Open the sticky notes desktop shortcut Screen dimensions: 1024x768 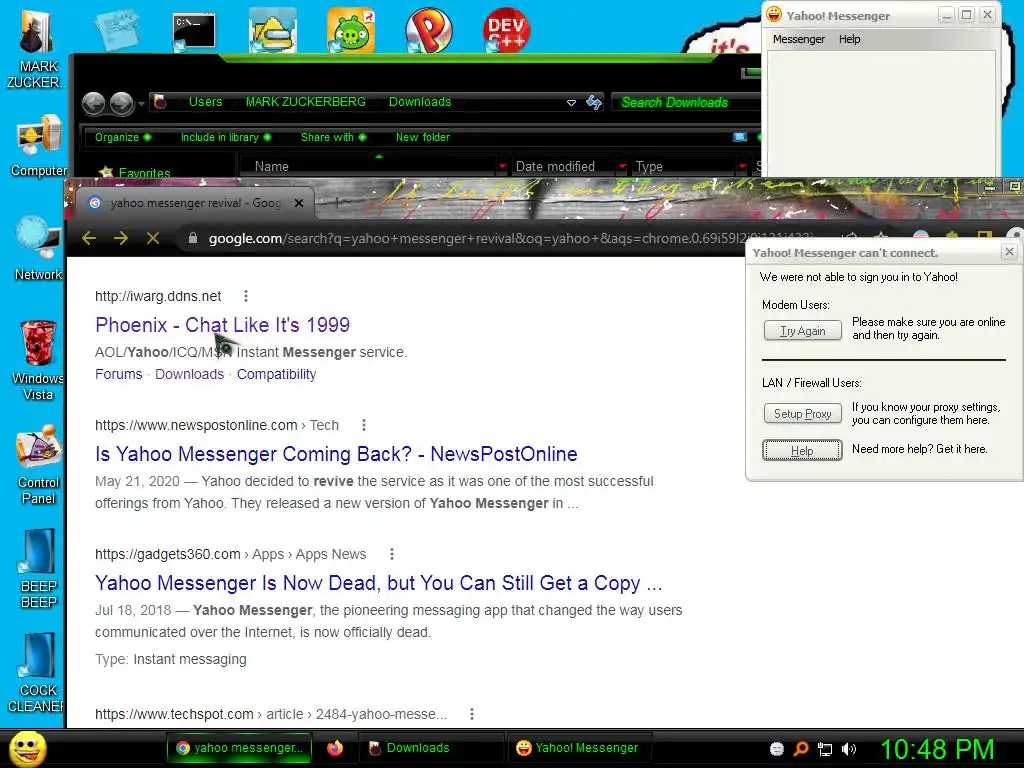pos(116,30)
